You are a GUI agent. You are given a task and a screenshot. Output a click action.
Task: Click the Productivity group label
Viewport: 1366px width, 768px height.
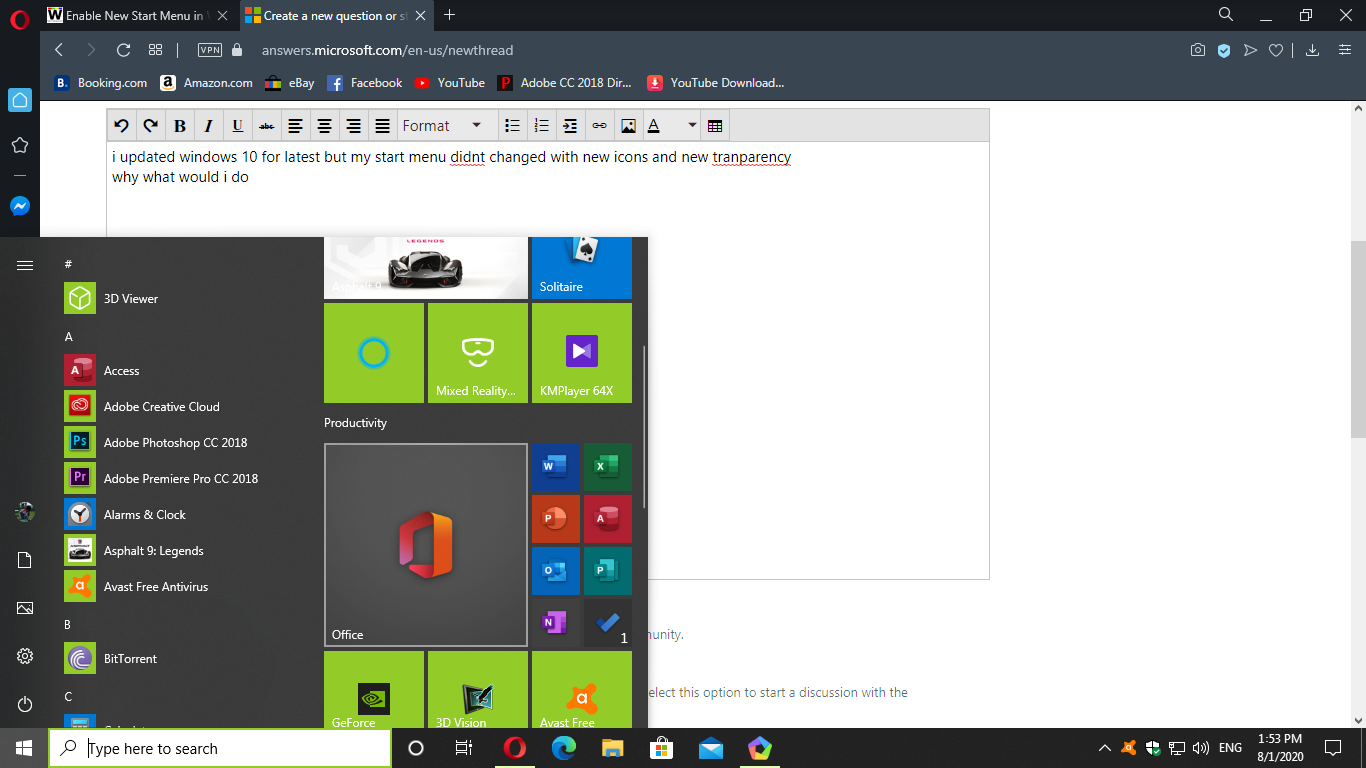355,423
